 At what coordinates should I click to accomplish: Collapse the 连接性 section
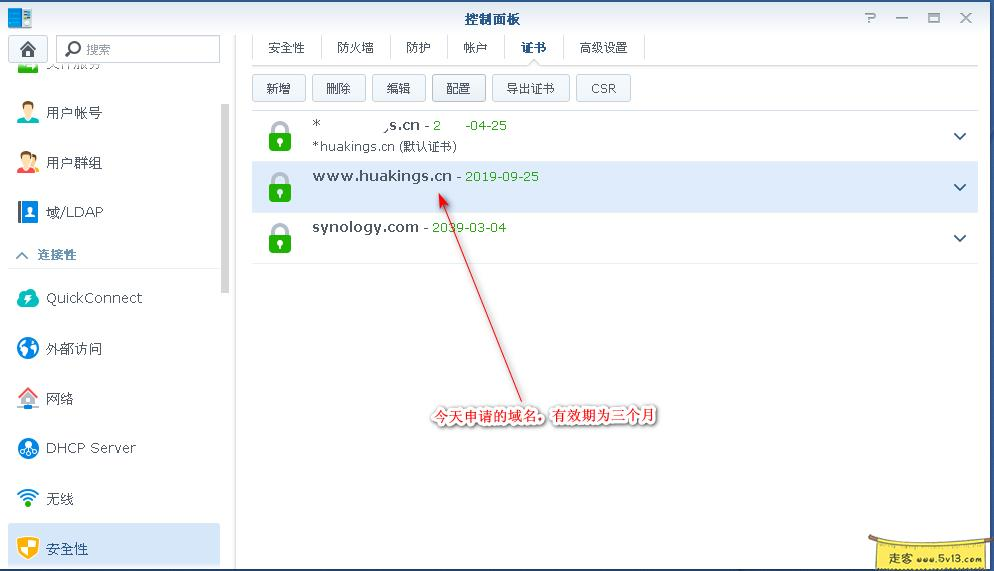tap(22, 255)
